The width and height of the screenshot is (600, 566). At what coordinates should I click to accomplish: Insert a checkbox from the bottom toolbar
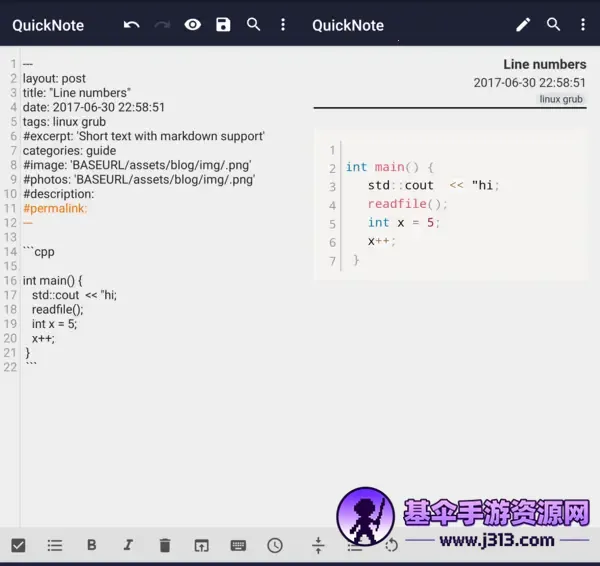point(18,545)
